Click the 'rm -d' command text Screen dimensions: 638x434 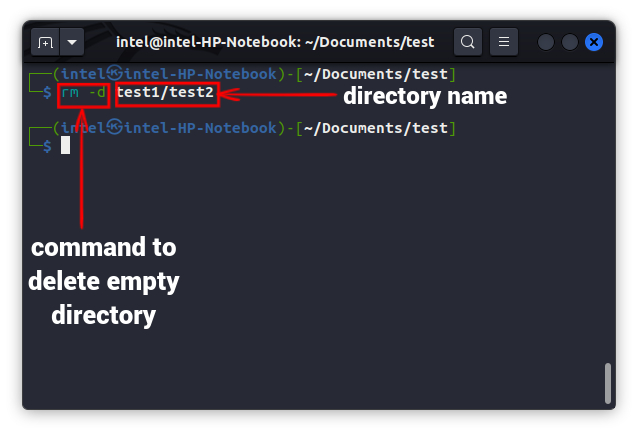coord(83,93)
